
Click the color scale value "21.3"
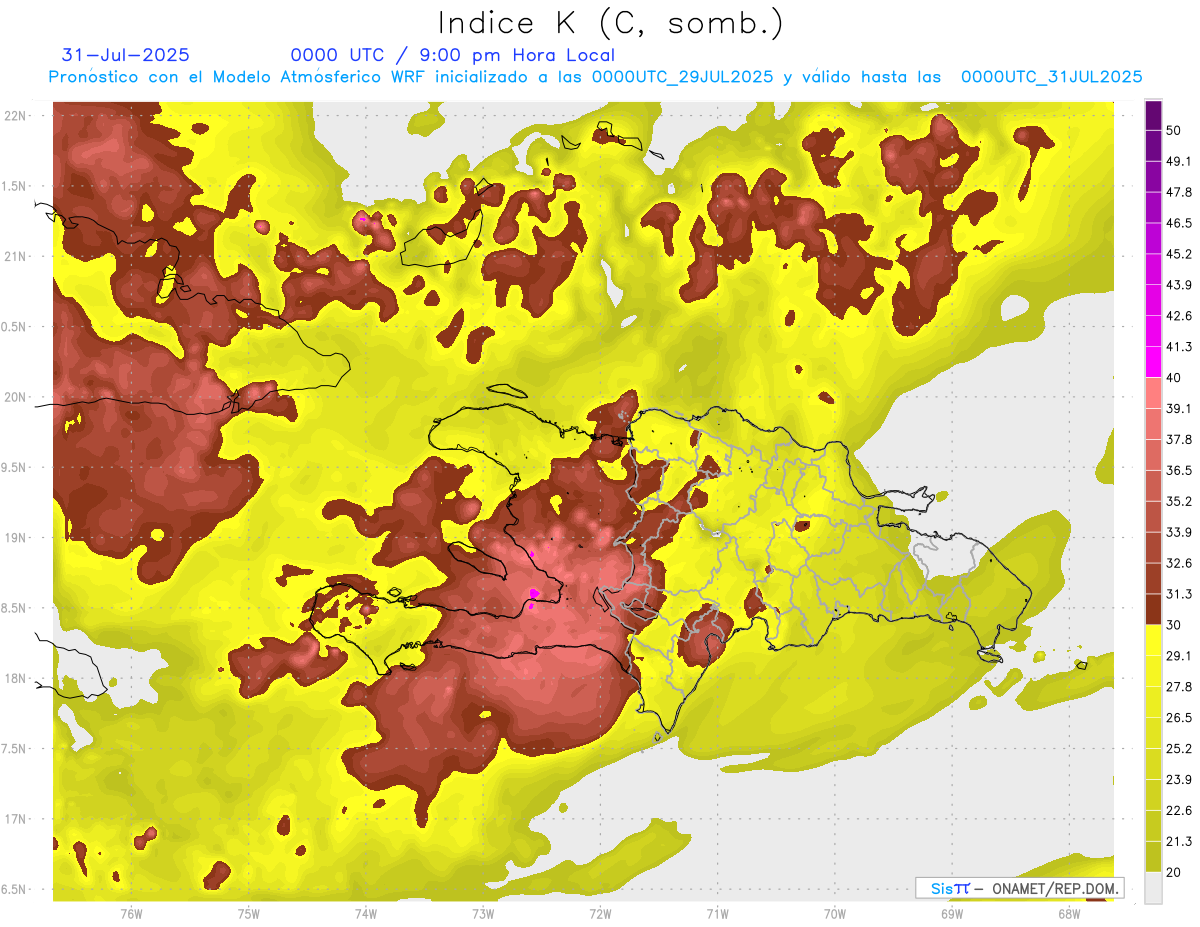tap(1178, 842)
